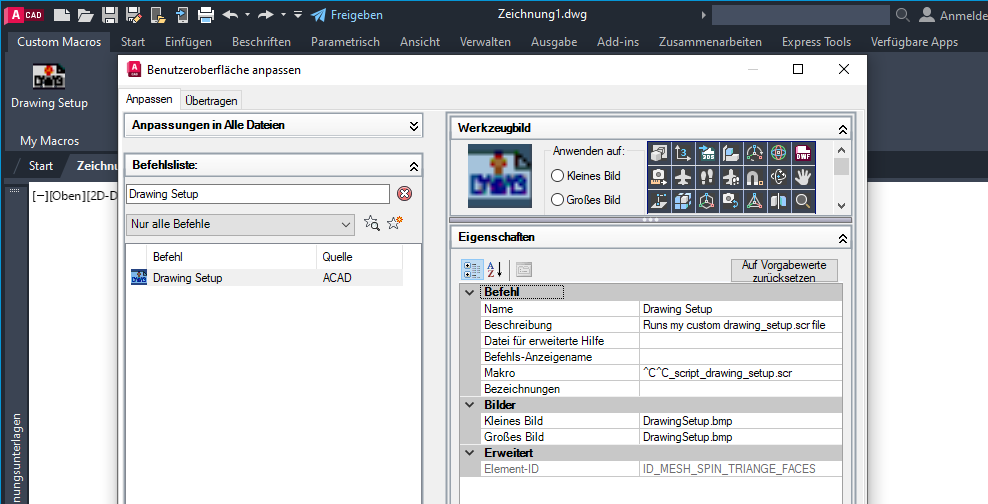Screen dimensions: 988x504
Task: Create a new command with star icon
Action: 395,222
